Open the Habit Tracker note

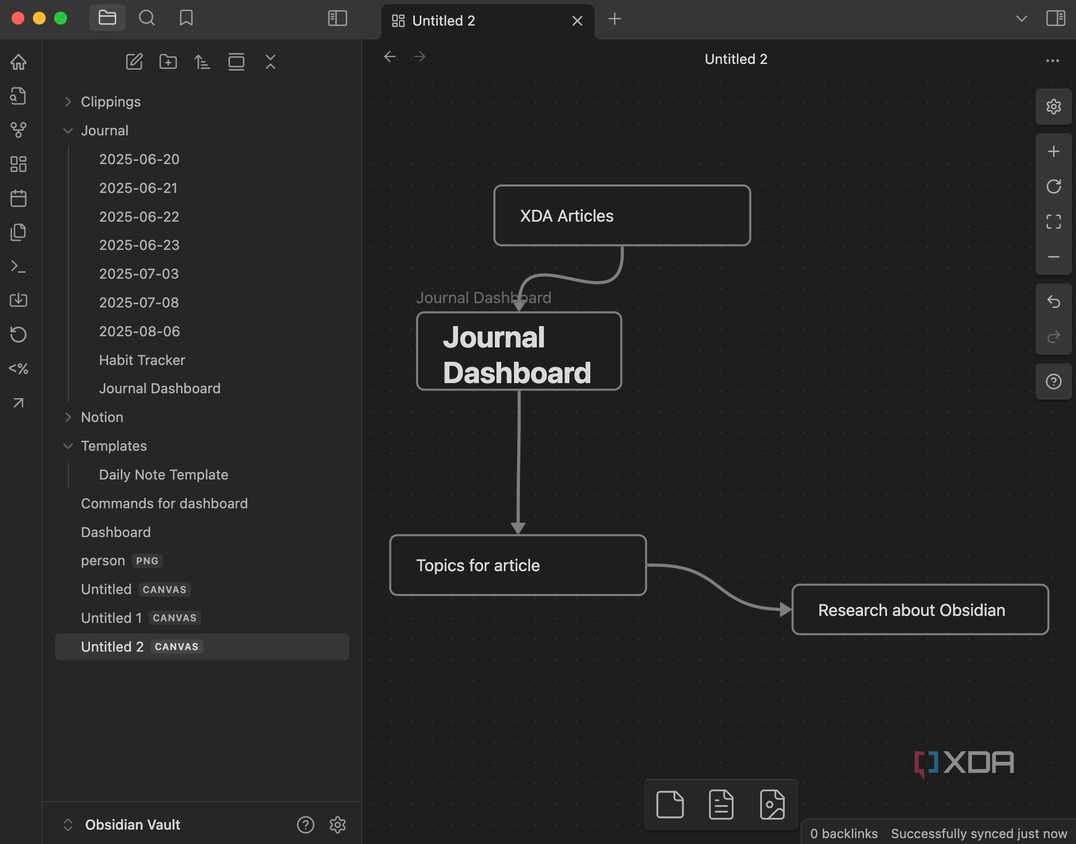[142, 360]
